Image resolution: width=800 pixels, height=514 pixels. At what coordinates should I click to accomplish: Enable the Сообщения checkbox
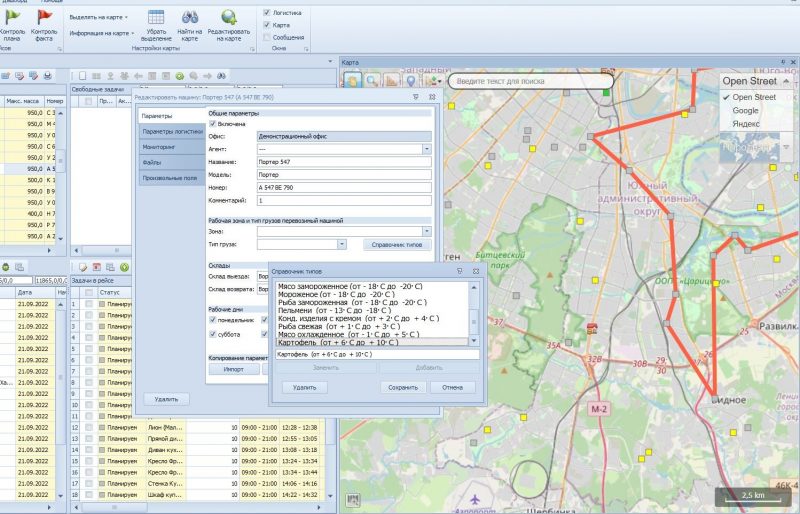[x=267, y=37]
